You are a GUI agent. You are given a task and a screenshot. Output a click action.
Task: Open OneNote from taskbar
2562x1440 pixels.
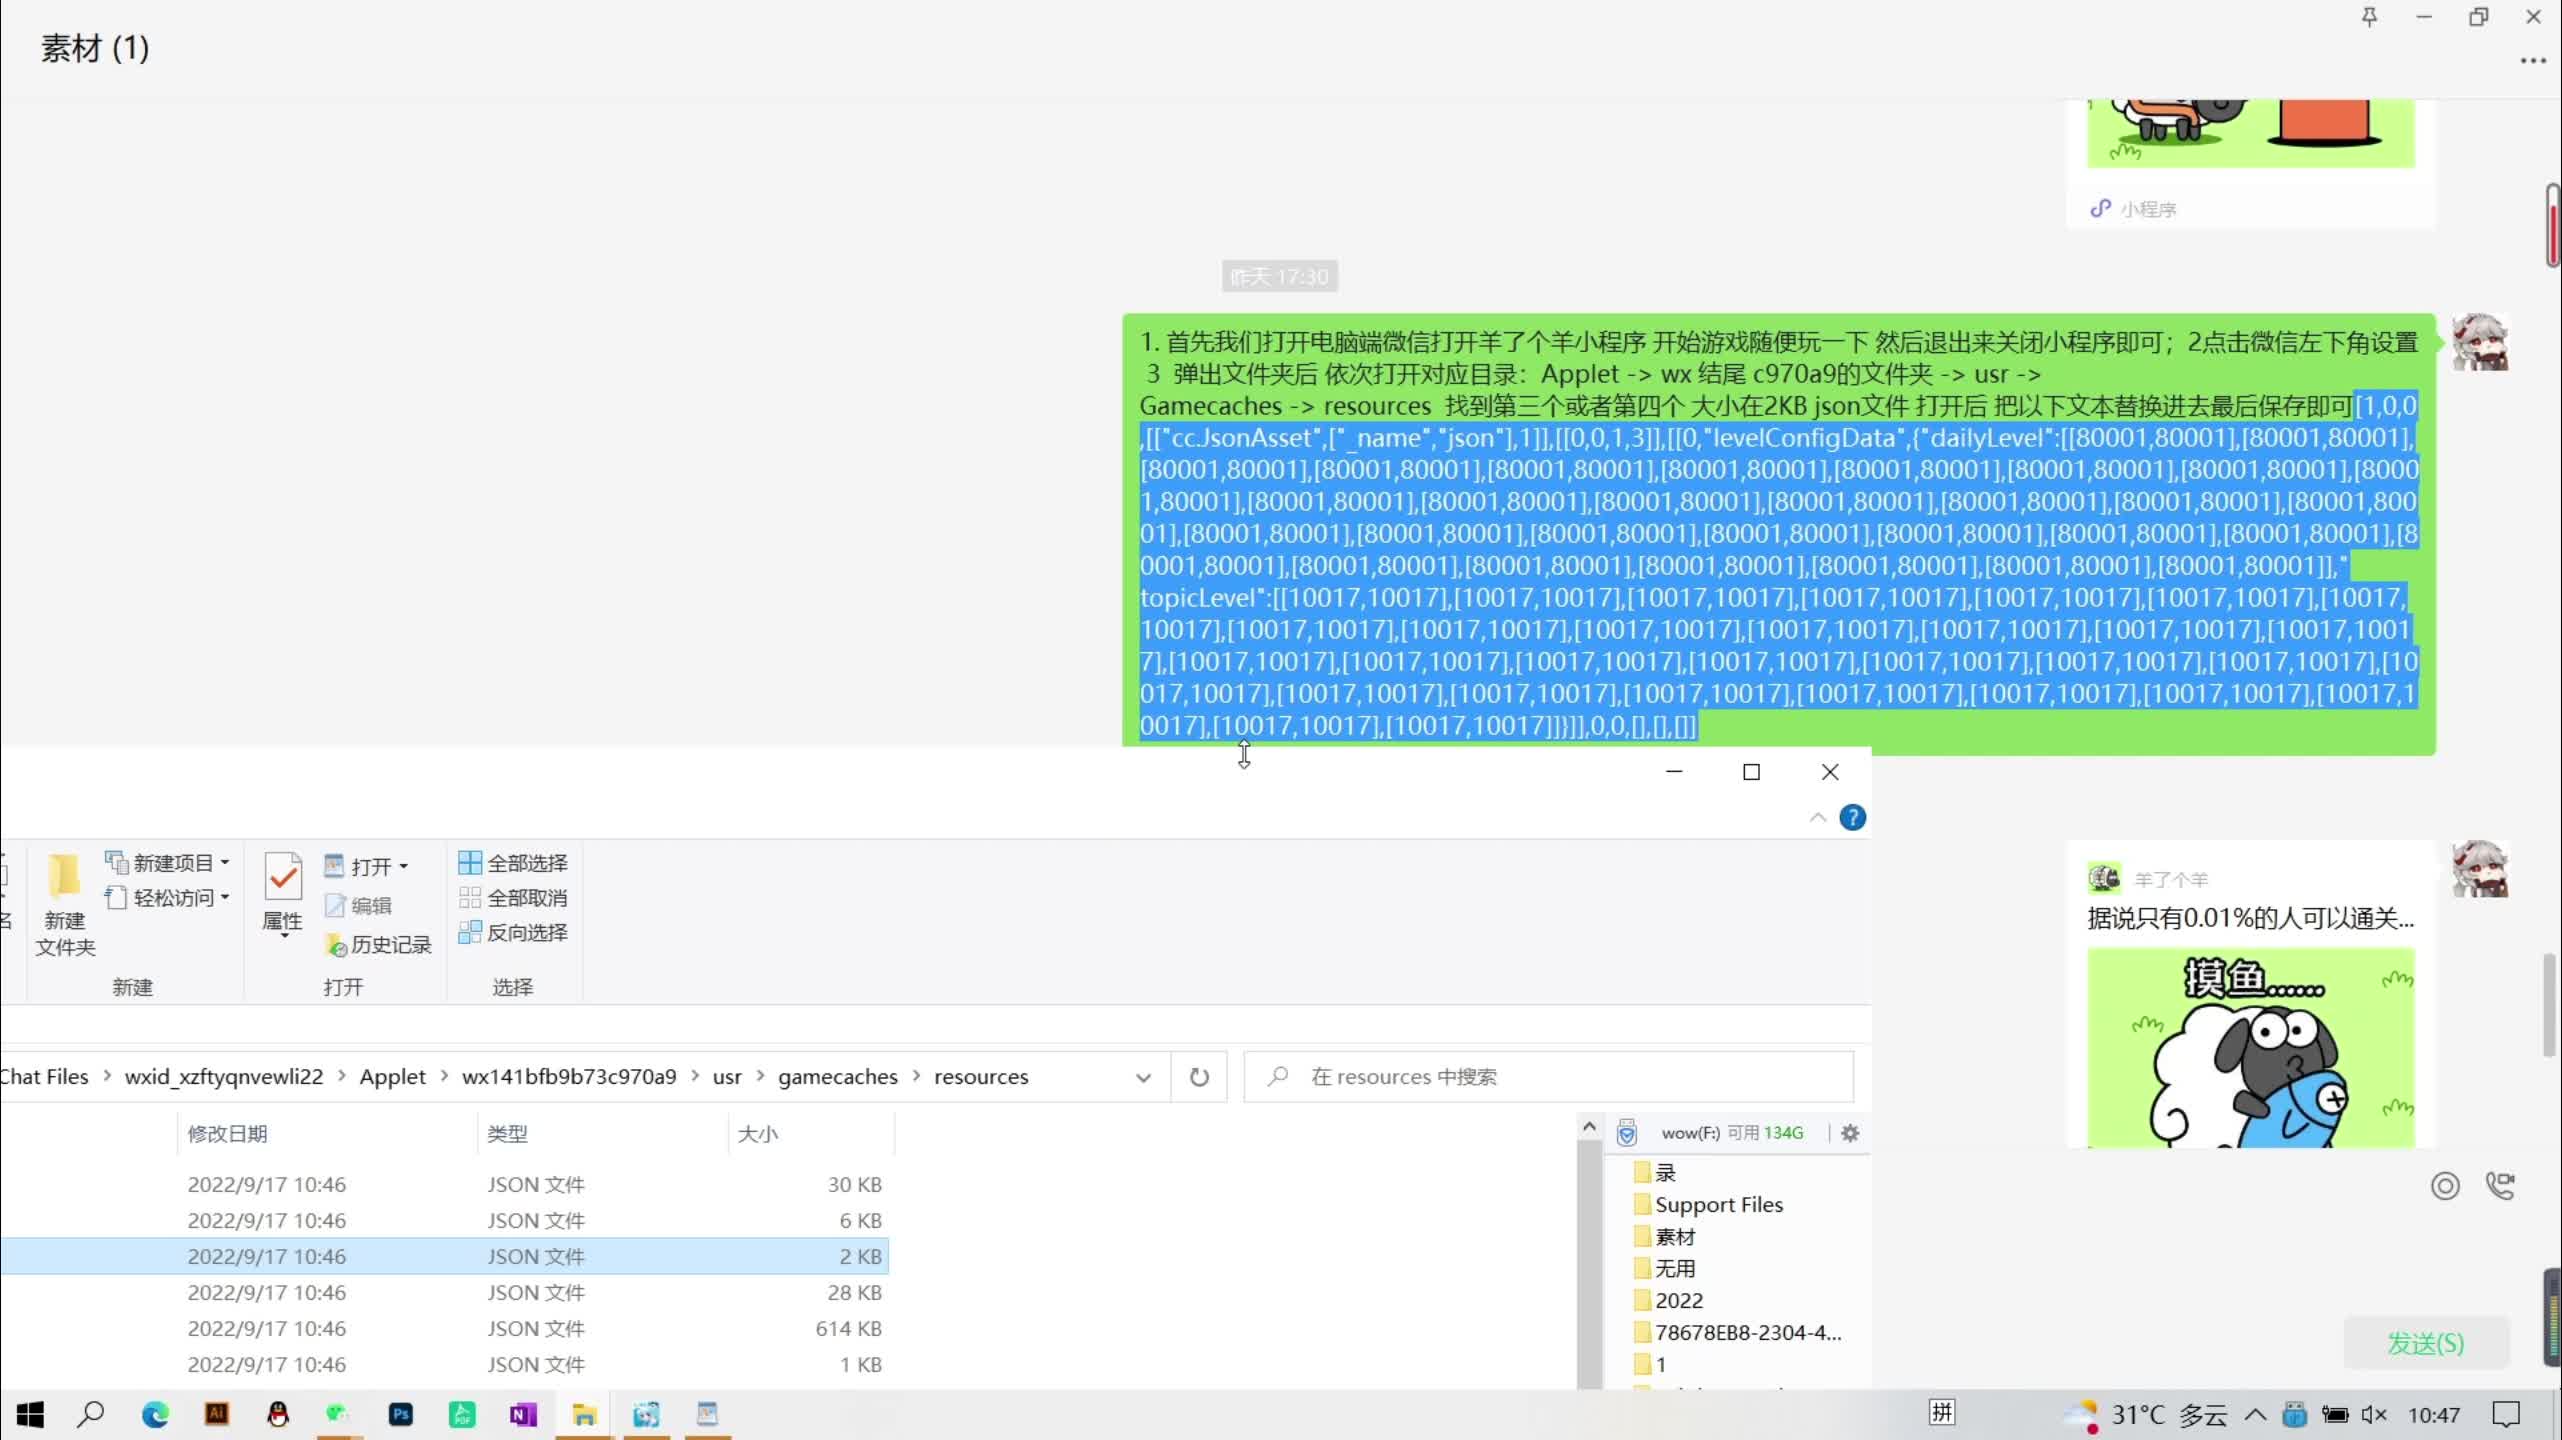point(523,1414)
